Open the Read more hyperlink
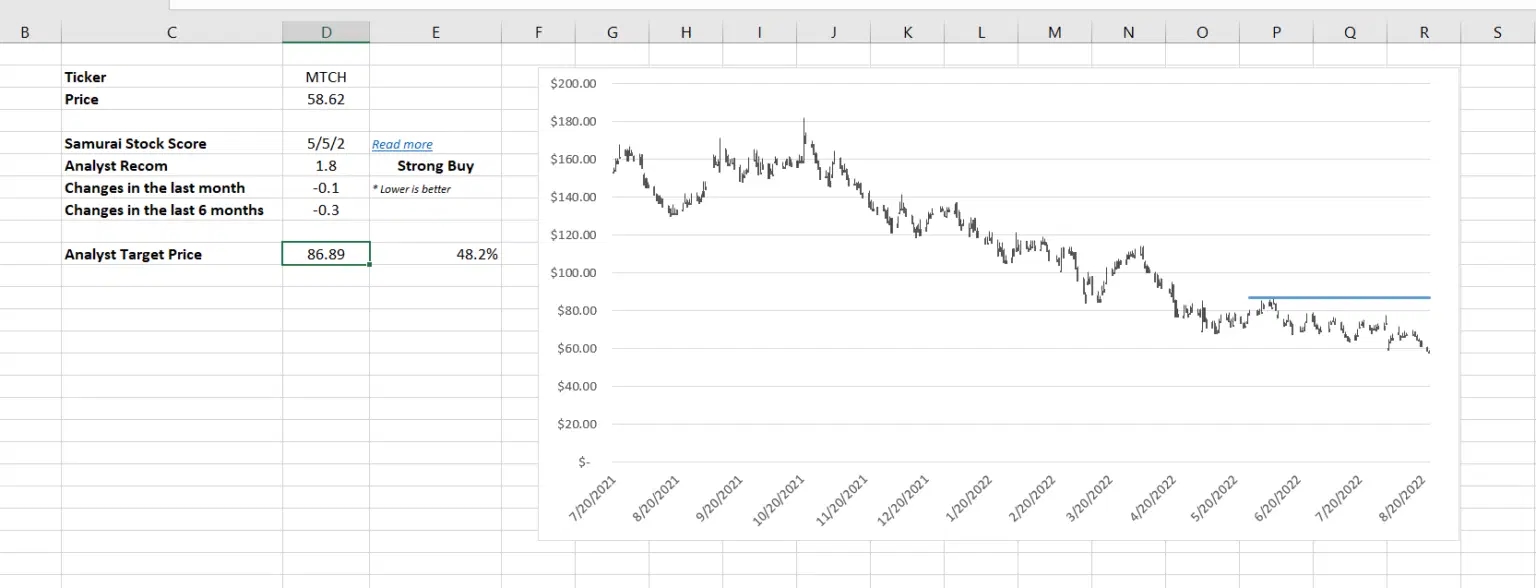This screenshot has width=1536, height=588. click(402, 144)
